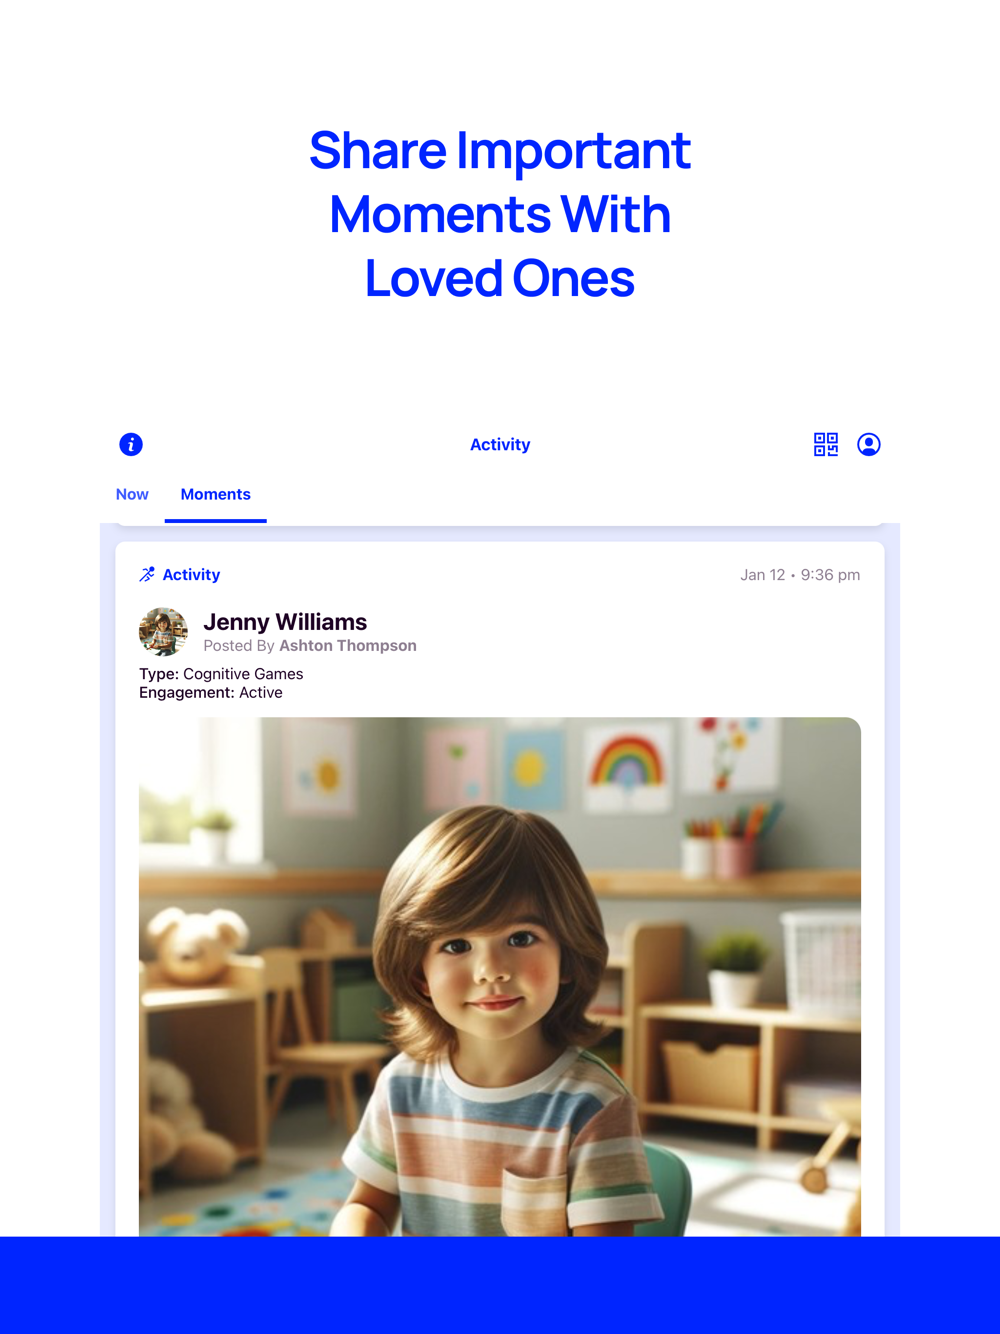Viewport: 1000px width, 1334px height.
Task: Select the Engagement: Active line
Action: [x=211, y=692]
